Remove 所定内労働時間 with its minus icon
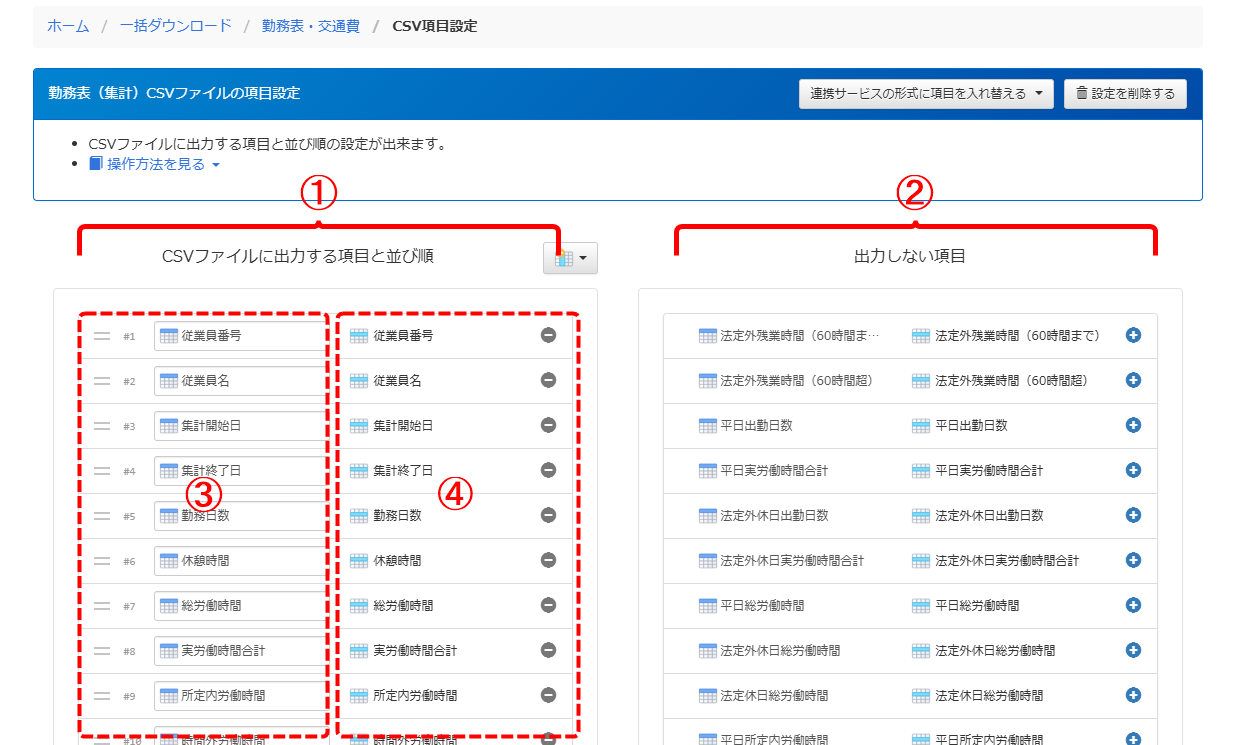Screen dimensions: 1242x745 click(548, 695)
